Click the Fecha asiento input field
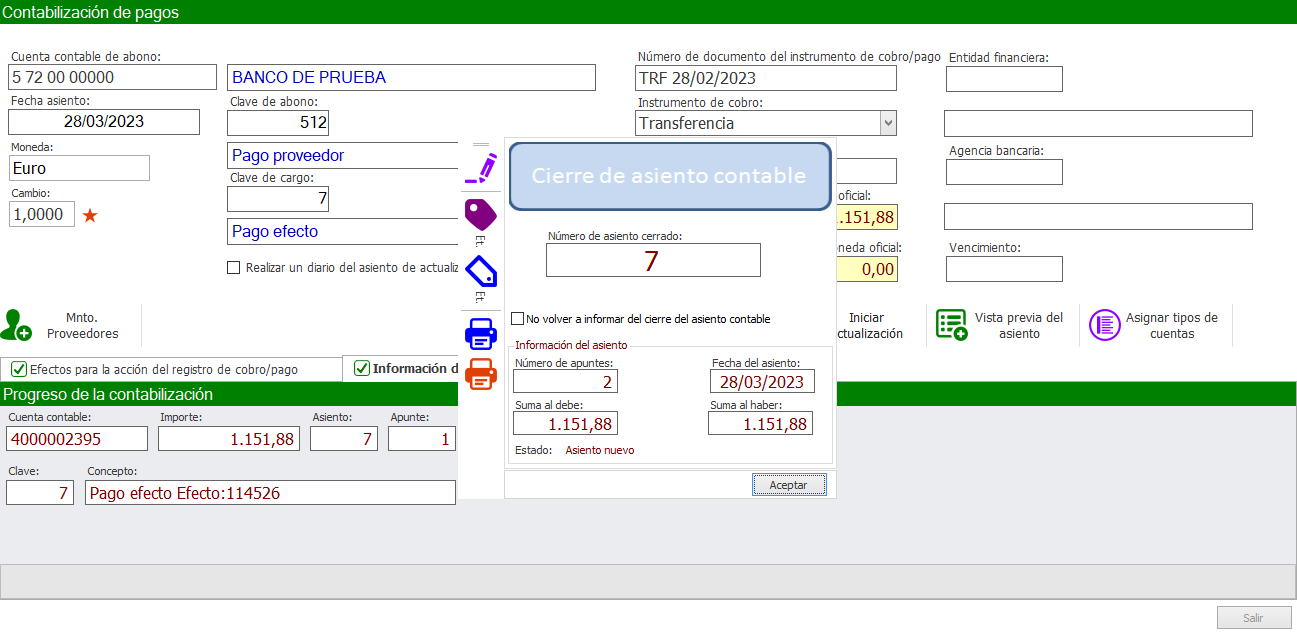This screenshot has height=633, width=1297. click(103, 121)
